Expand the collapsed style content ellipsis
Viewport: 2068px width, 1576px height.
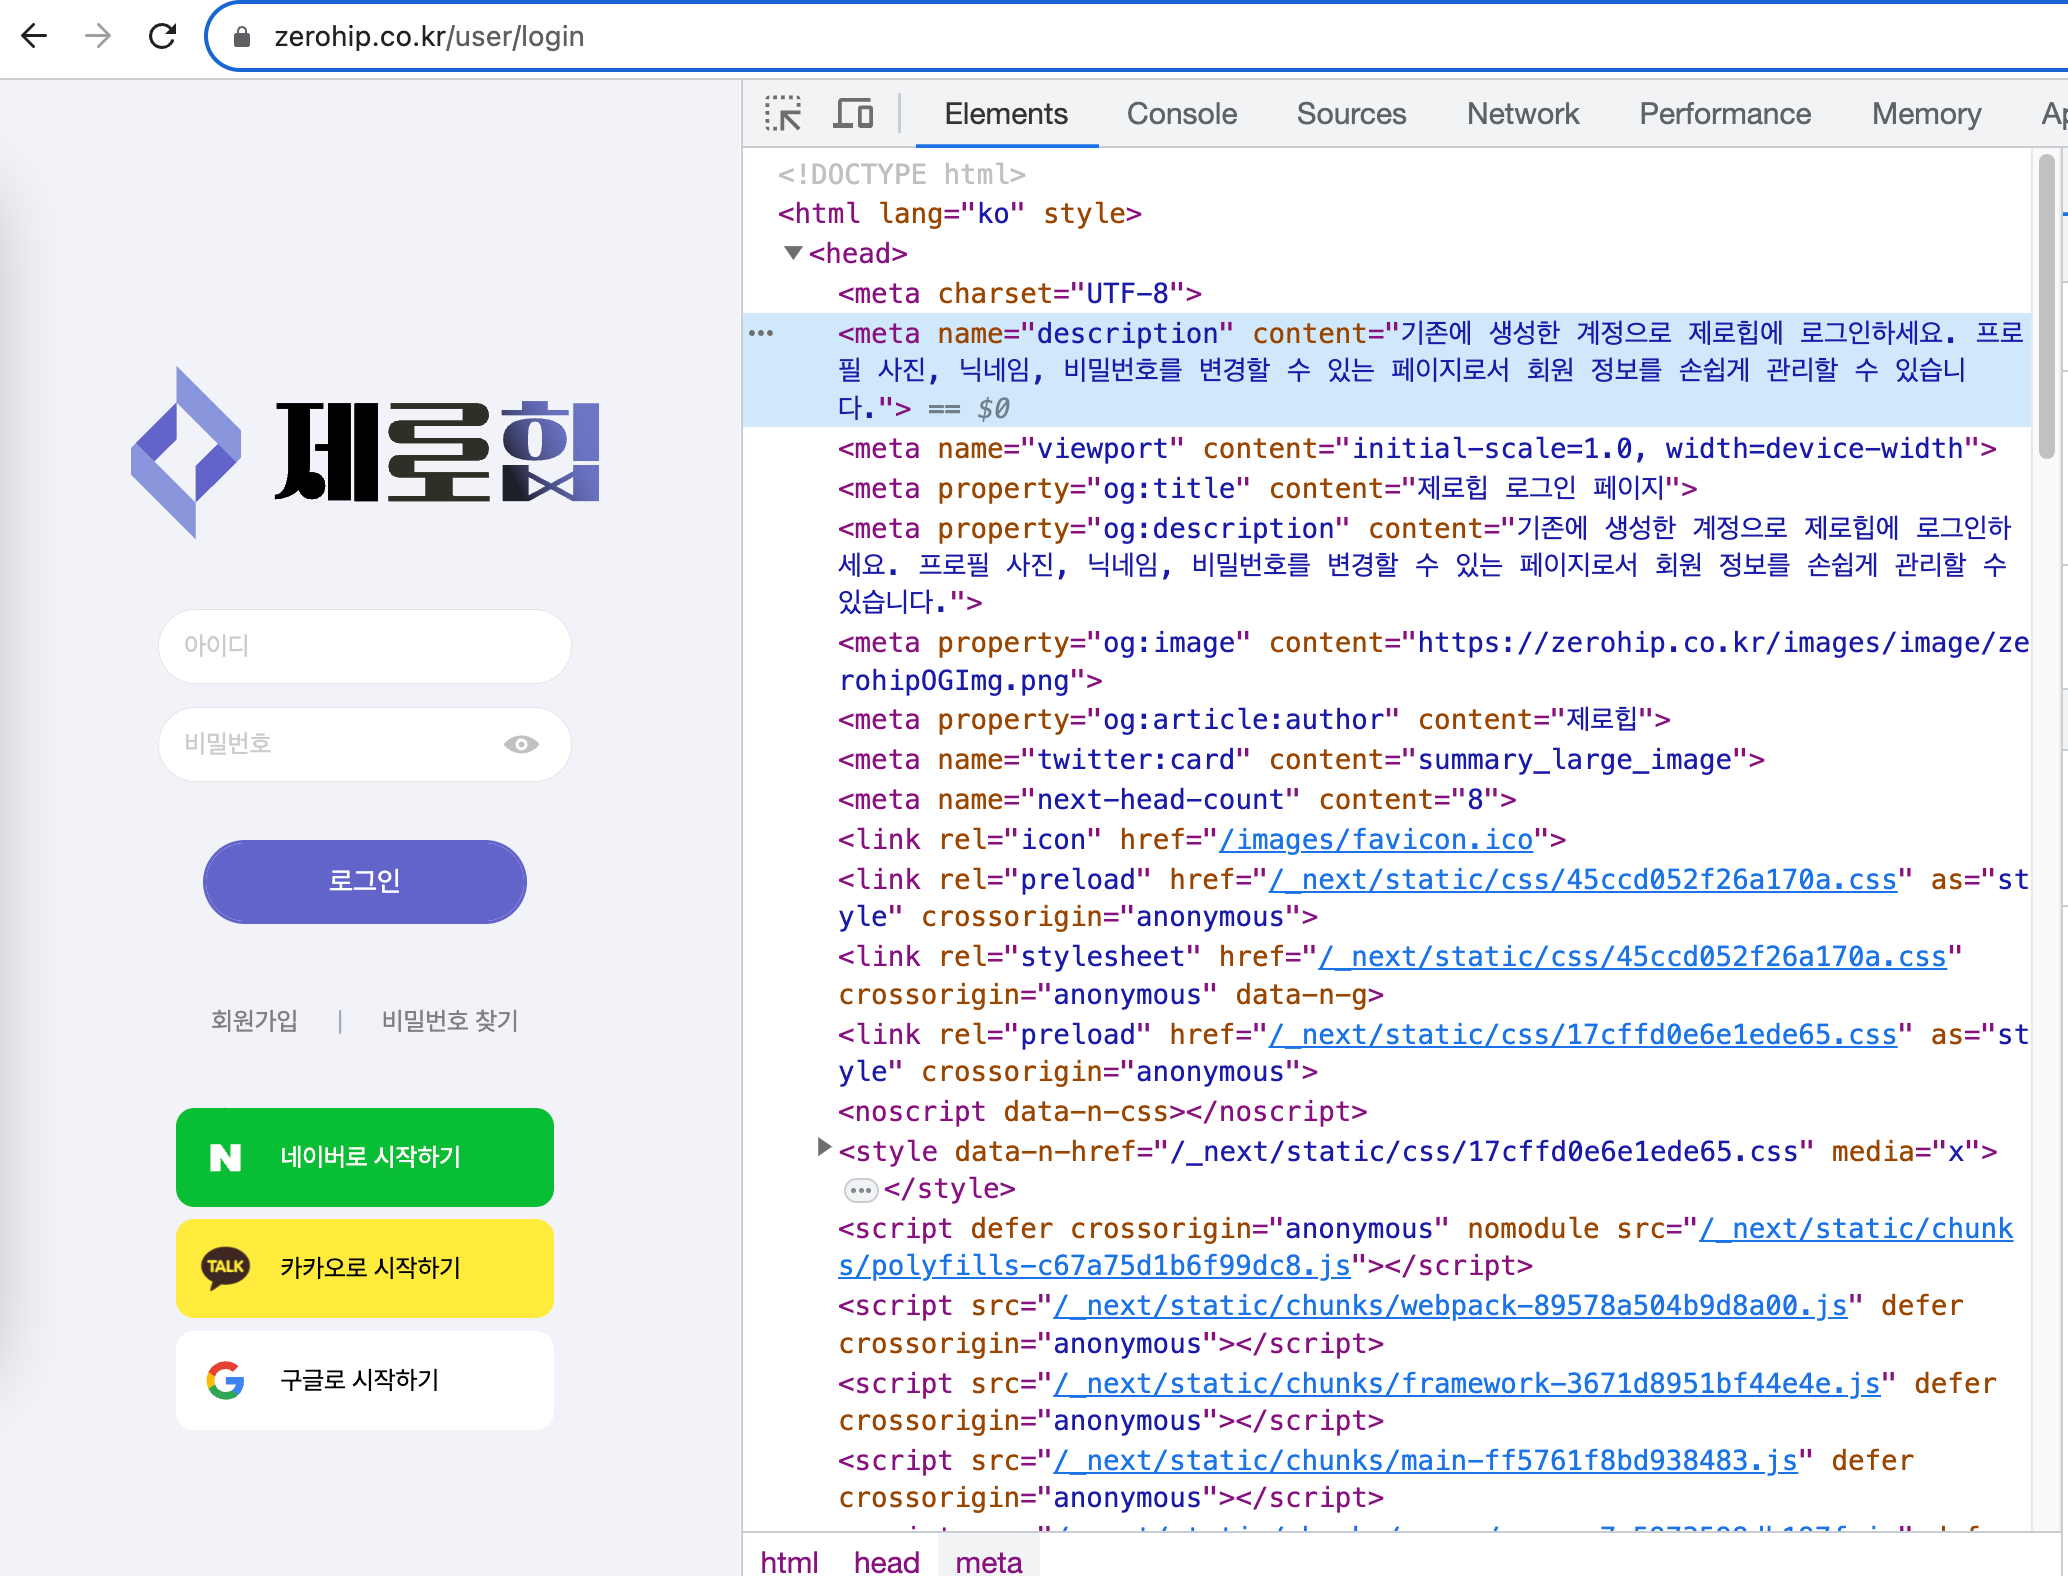pos(860,1190)
